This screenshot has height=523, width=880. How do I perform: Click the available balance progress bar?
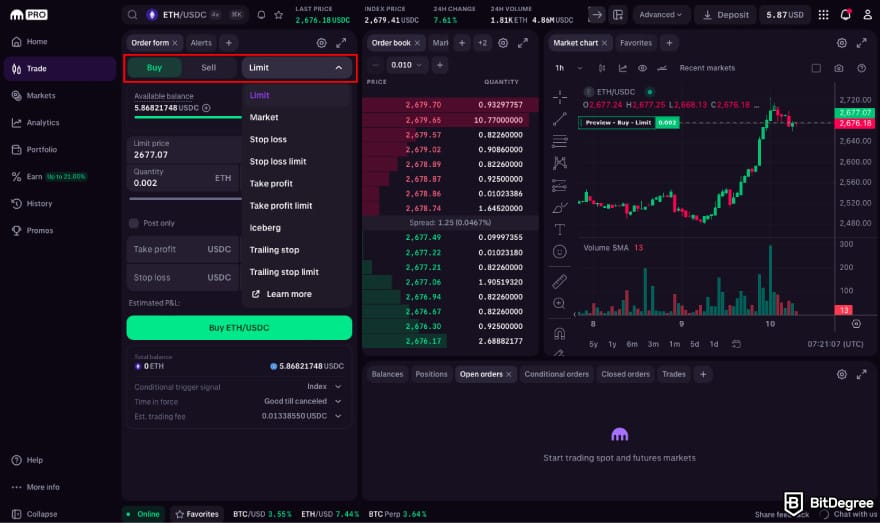tap(187, 117)
